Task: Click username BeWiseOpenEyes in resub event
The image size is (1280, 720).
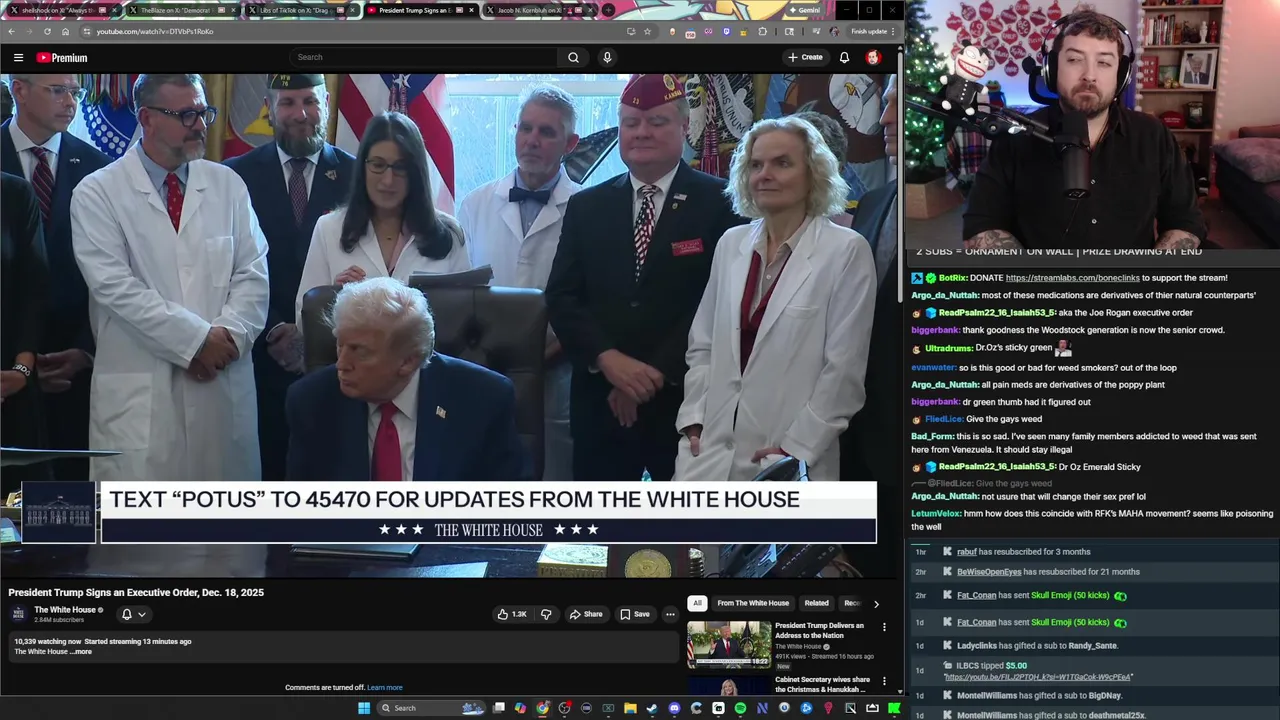Action: coord(989,572)
